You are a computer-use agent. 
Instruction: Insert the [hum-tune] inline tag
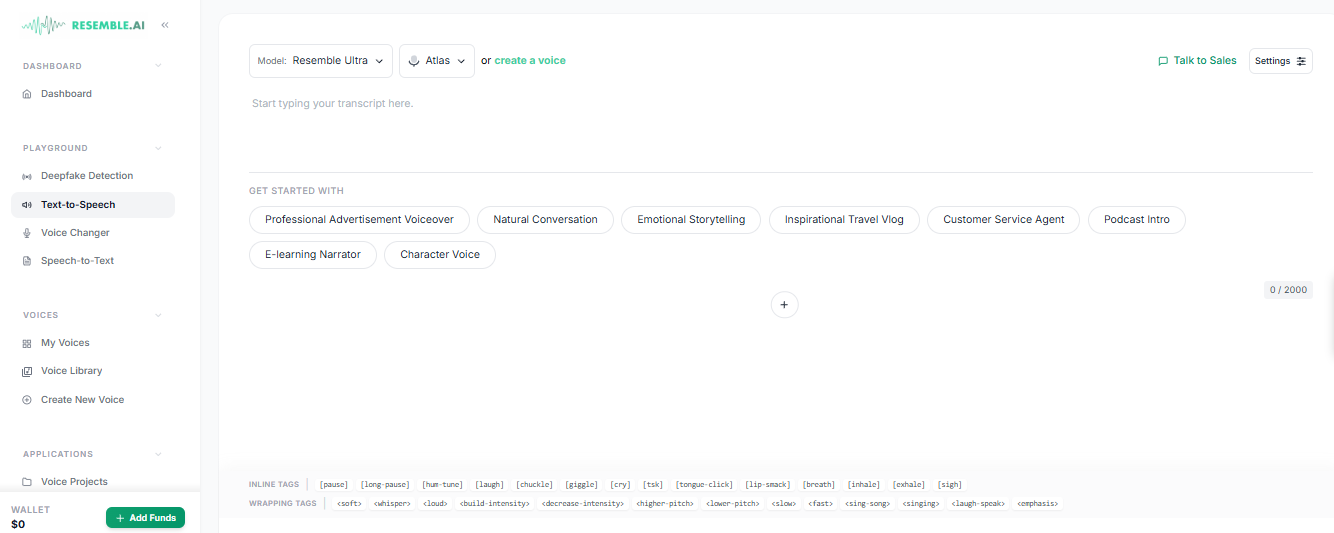(x=443, y=485)
